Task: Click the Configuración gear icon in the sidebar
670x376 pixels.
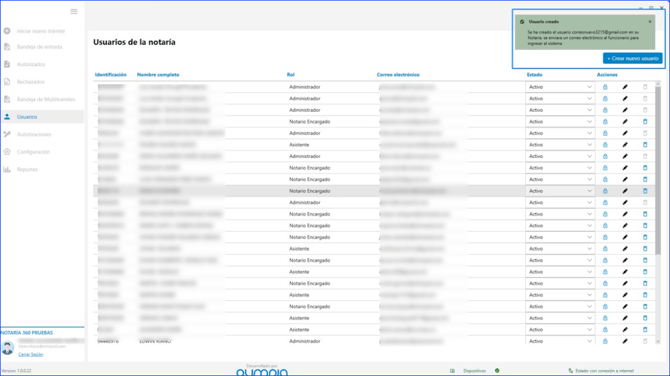Action: [7, 152]
